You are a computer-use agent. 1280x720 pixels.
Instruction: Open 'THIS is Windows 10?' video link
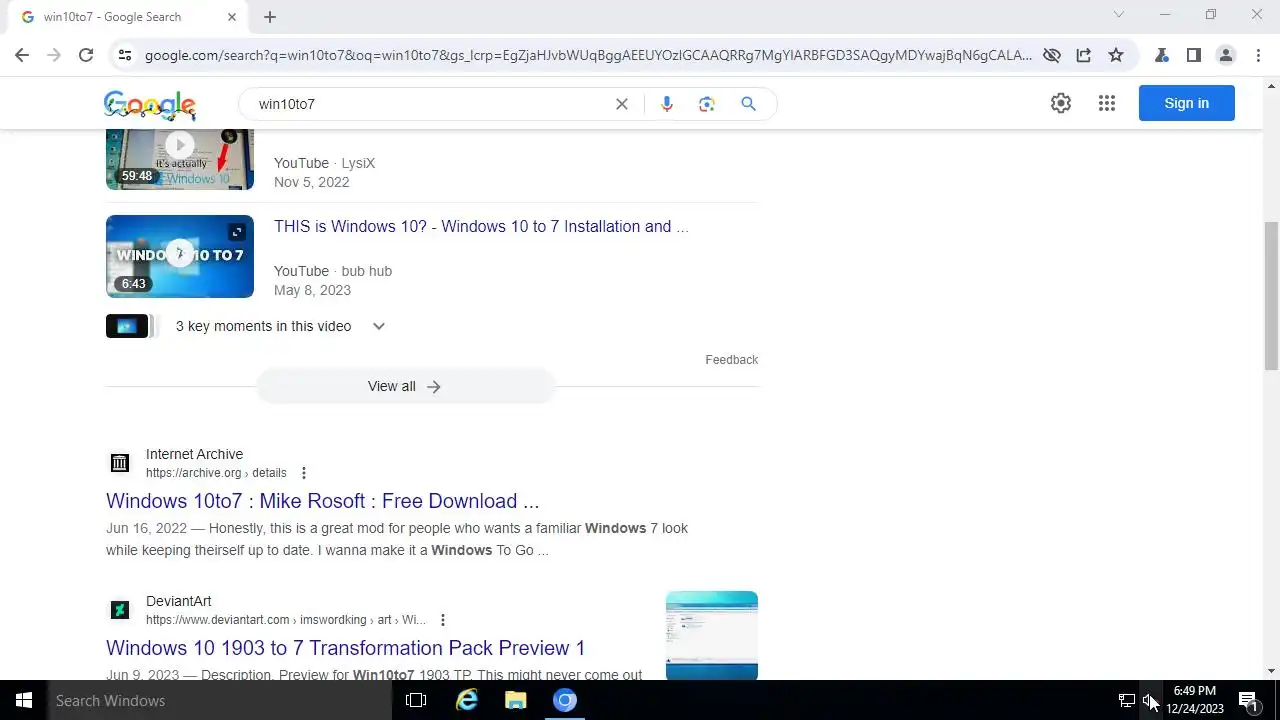click(x=481, y=227)
